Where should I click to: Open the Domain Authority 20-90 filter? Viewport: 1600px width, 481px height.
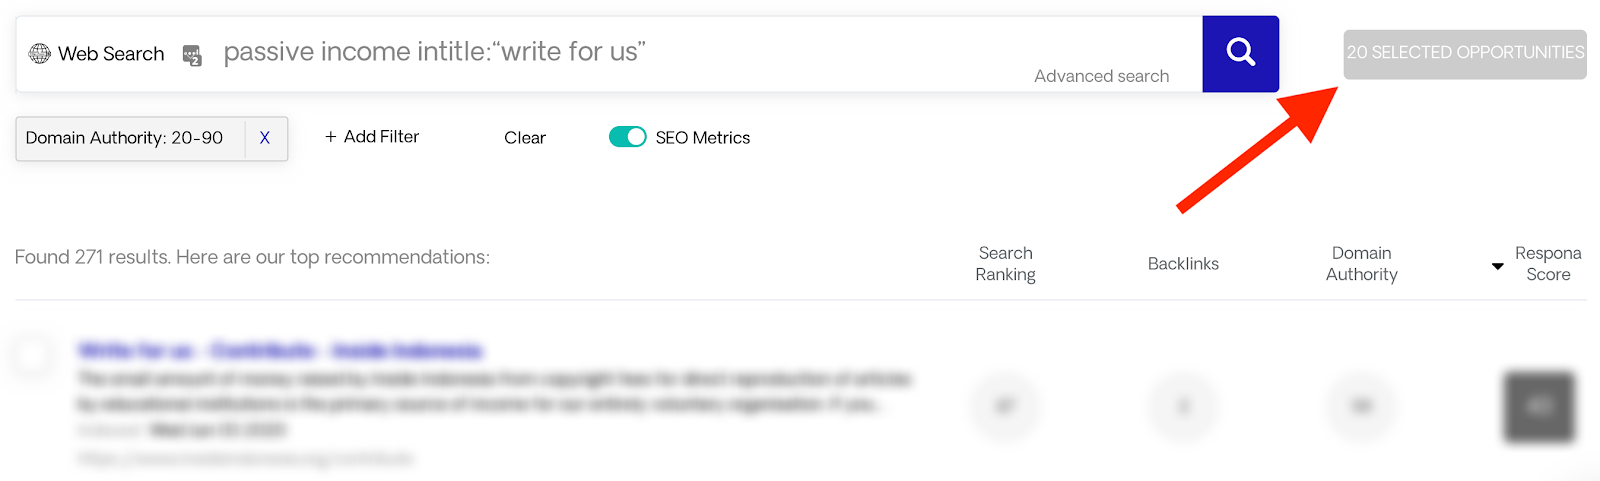tap(125, 138)
